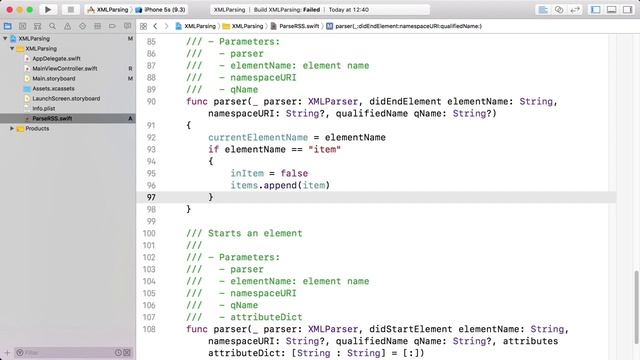Switch to the Assistant editor

coord(559,9)
